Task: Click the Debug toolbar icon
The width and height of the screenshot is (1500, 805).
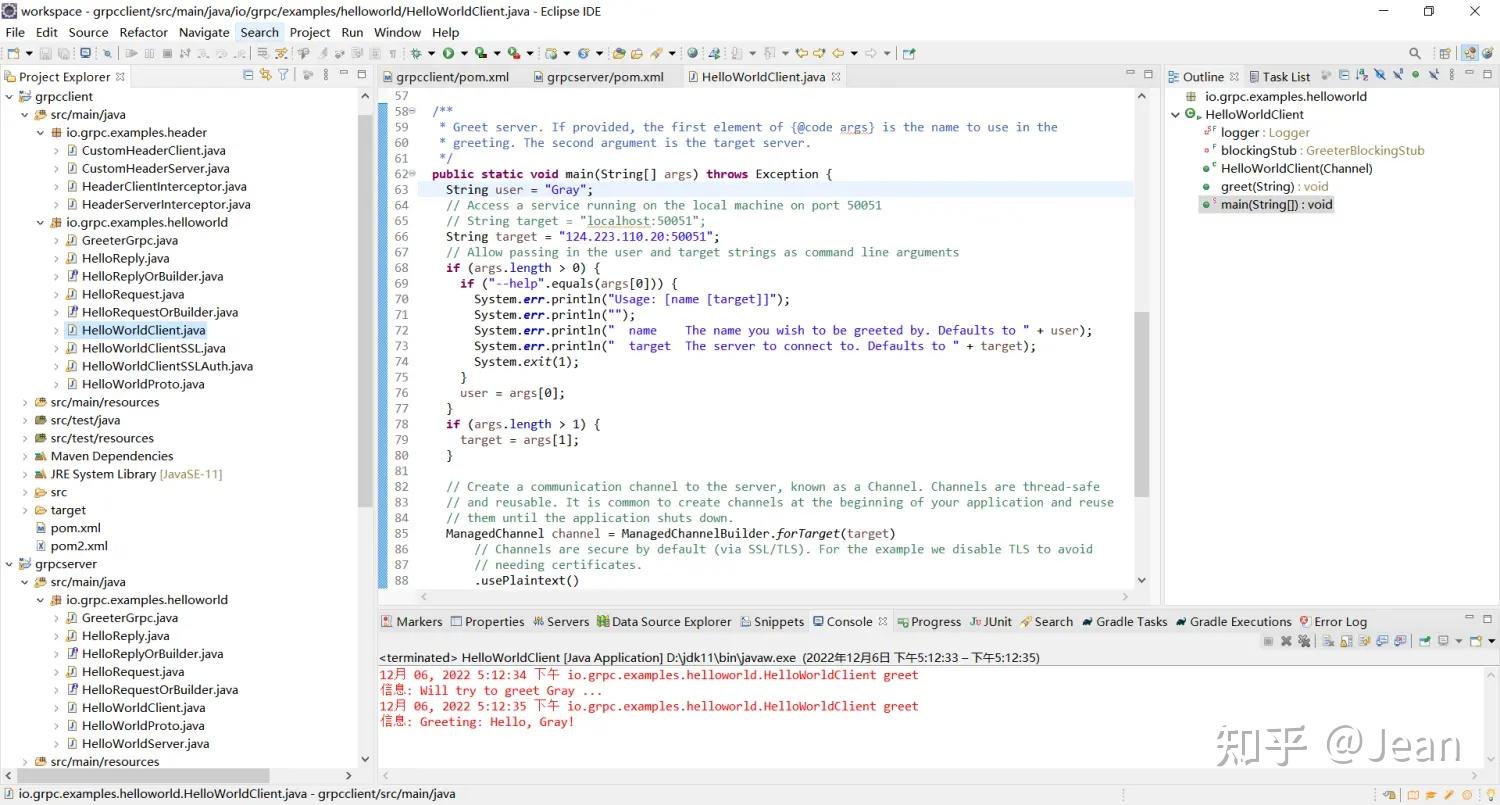Action: [415, 53]
